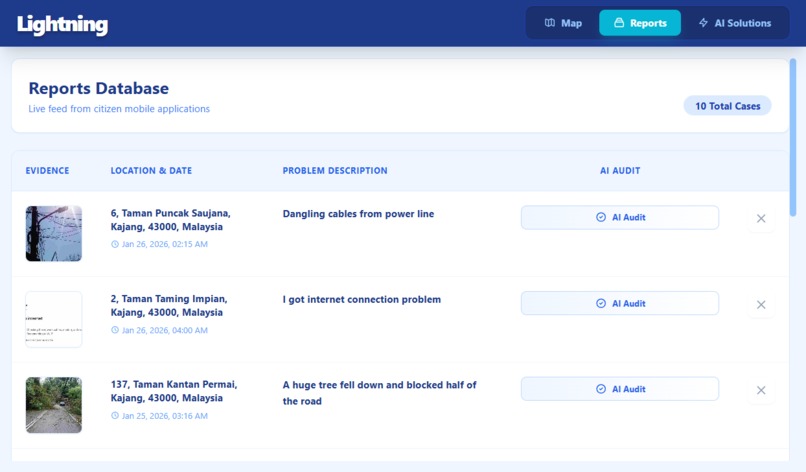Screen dimensions: 806x472
Task: Click the PROBLEM DESCRIPTION column header
Action: tap(335, 171)
